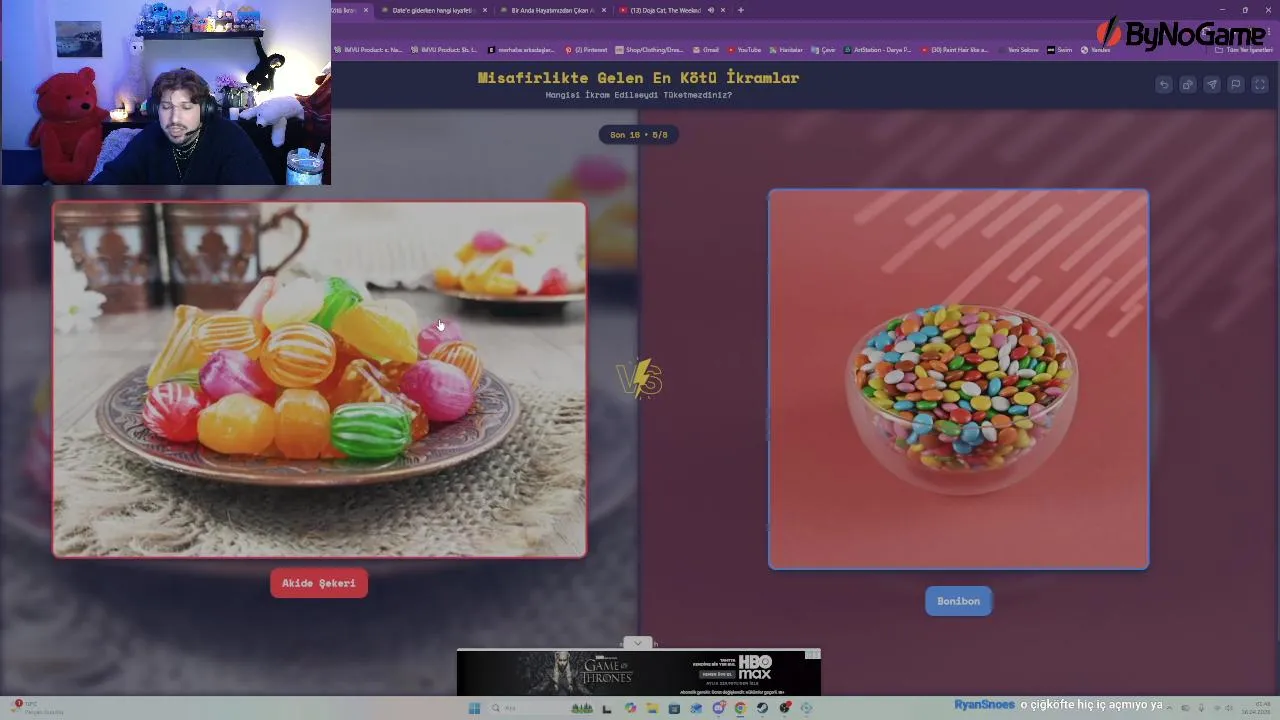Open the Haritalar bookmark

[x=786, y=50]
